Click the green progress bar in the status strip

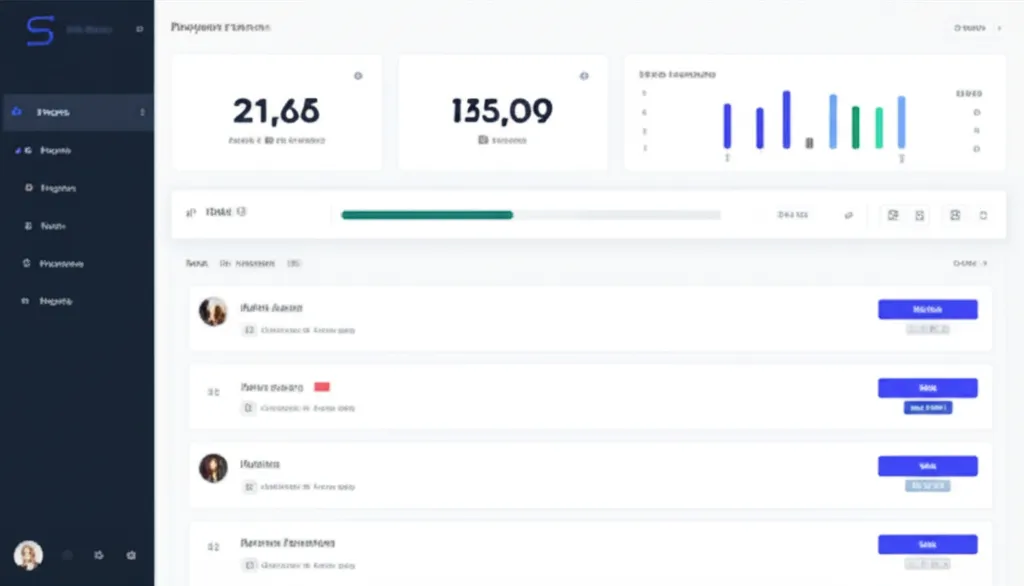pos(425,214)
